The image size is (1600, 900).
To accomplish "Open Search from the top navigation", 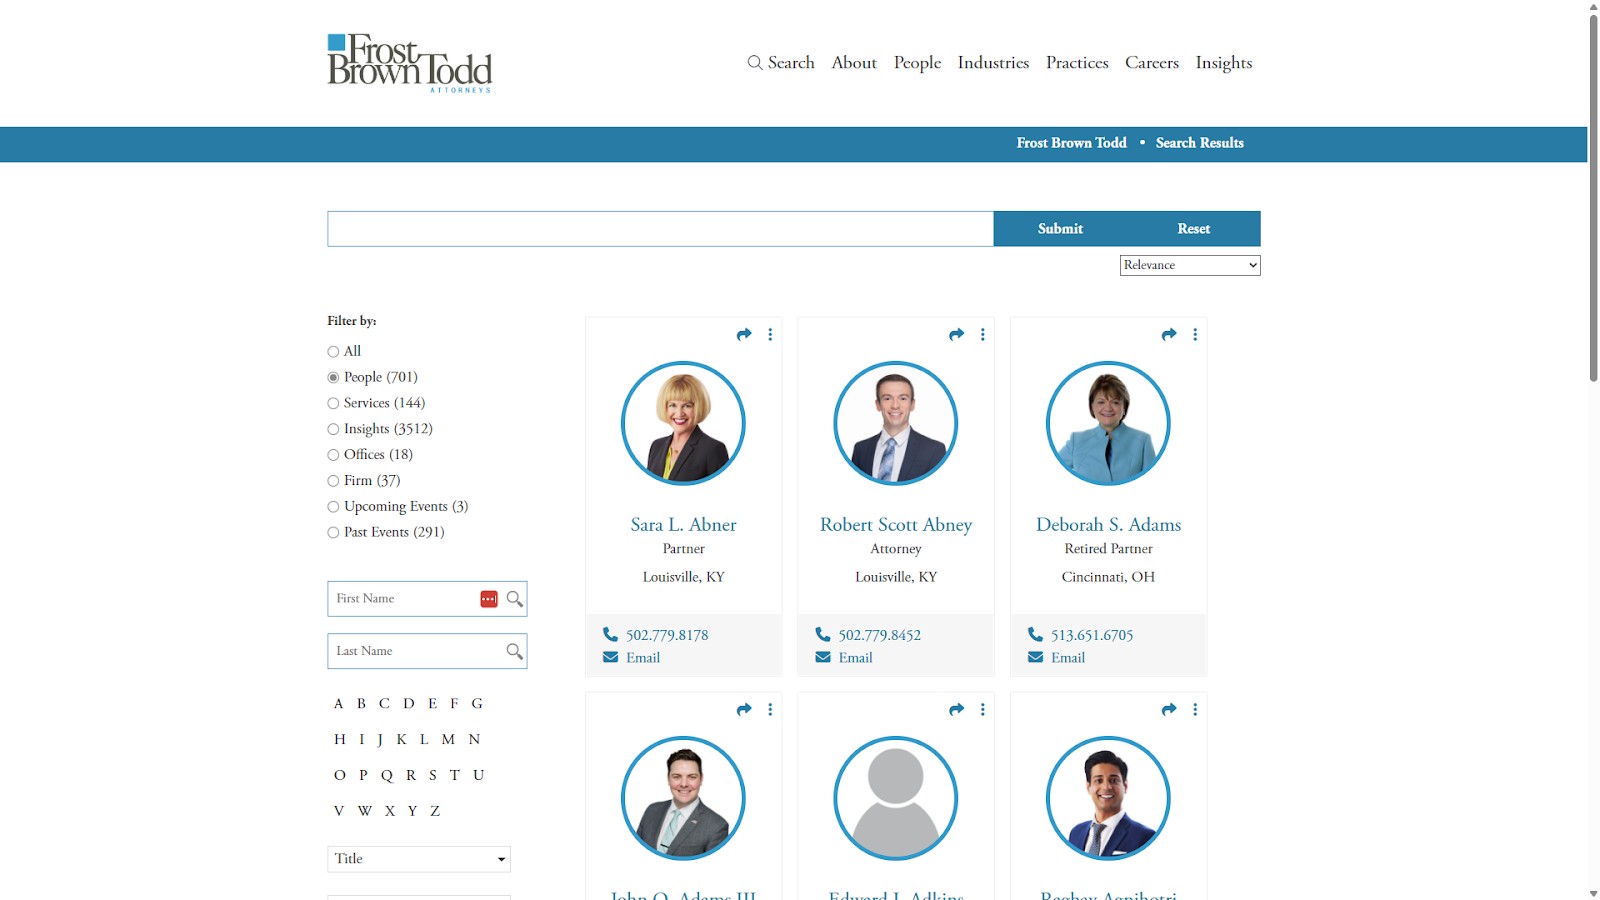I will (782, 62).
